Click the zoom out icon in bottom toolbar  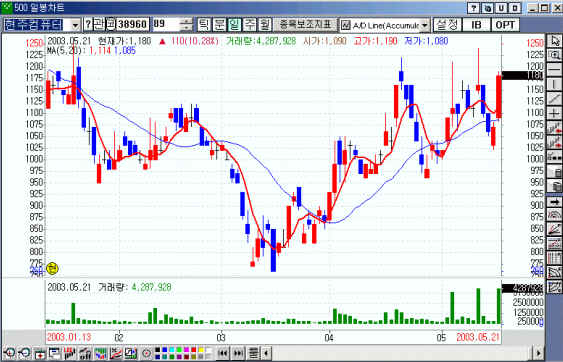coord(24,353)
